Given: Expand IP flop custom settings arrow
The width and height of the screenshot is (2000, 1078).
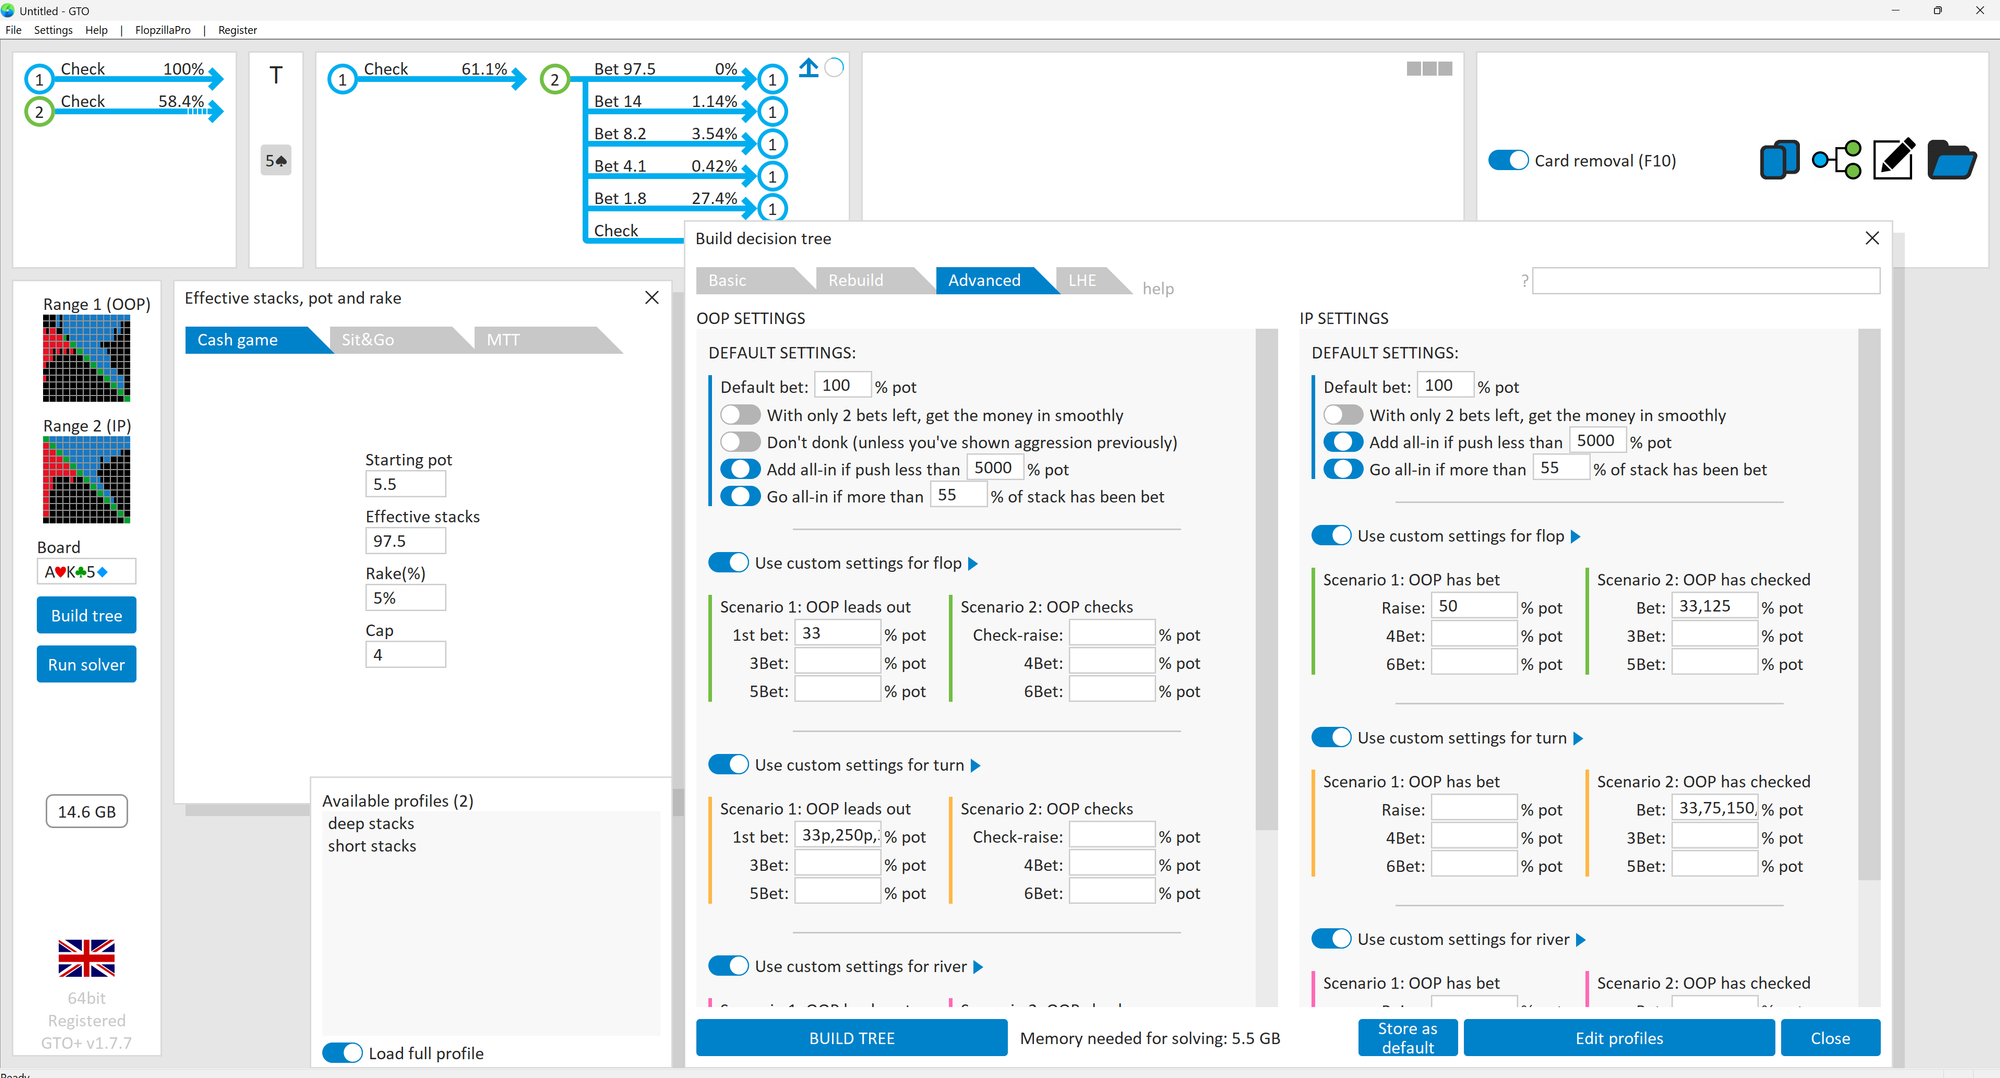Looking at the screenshot, I should pos(1576,537).
